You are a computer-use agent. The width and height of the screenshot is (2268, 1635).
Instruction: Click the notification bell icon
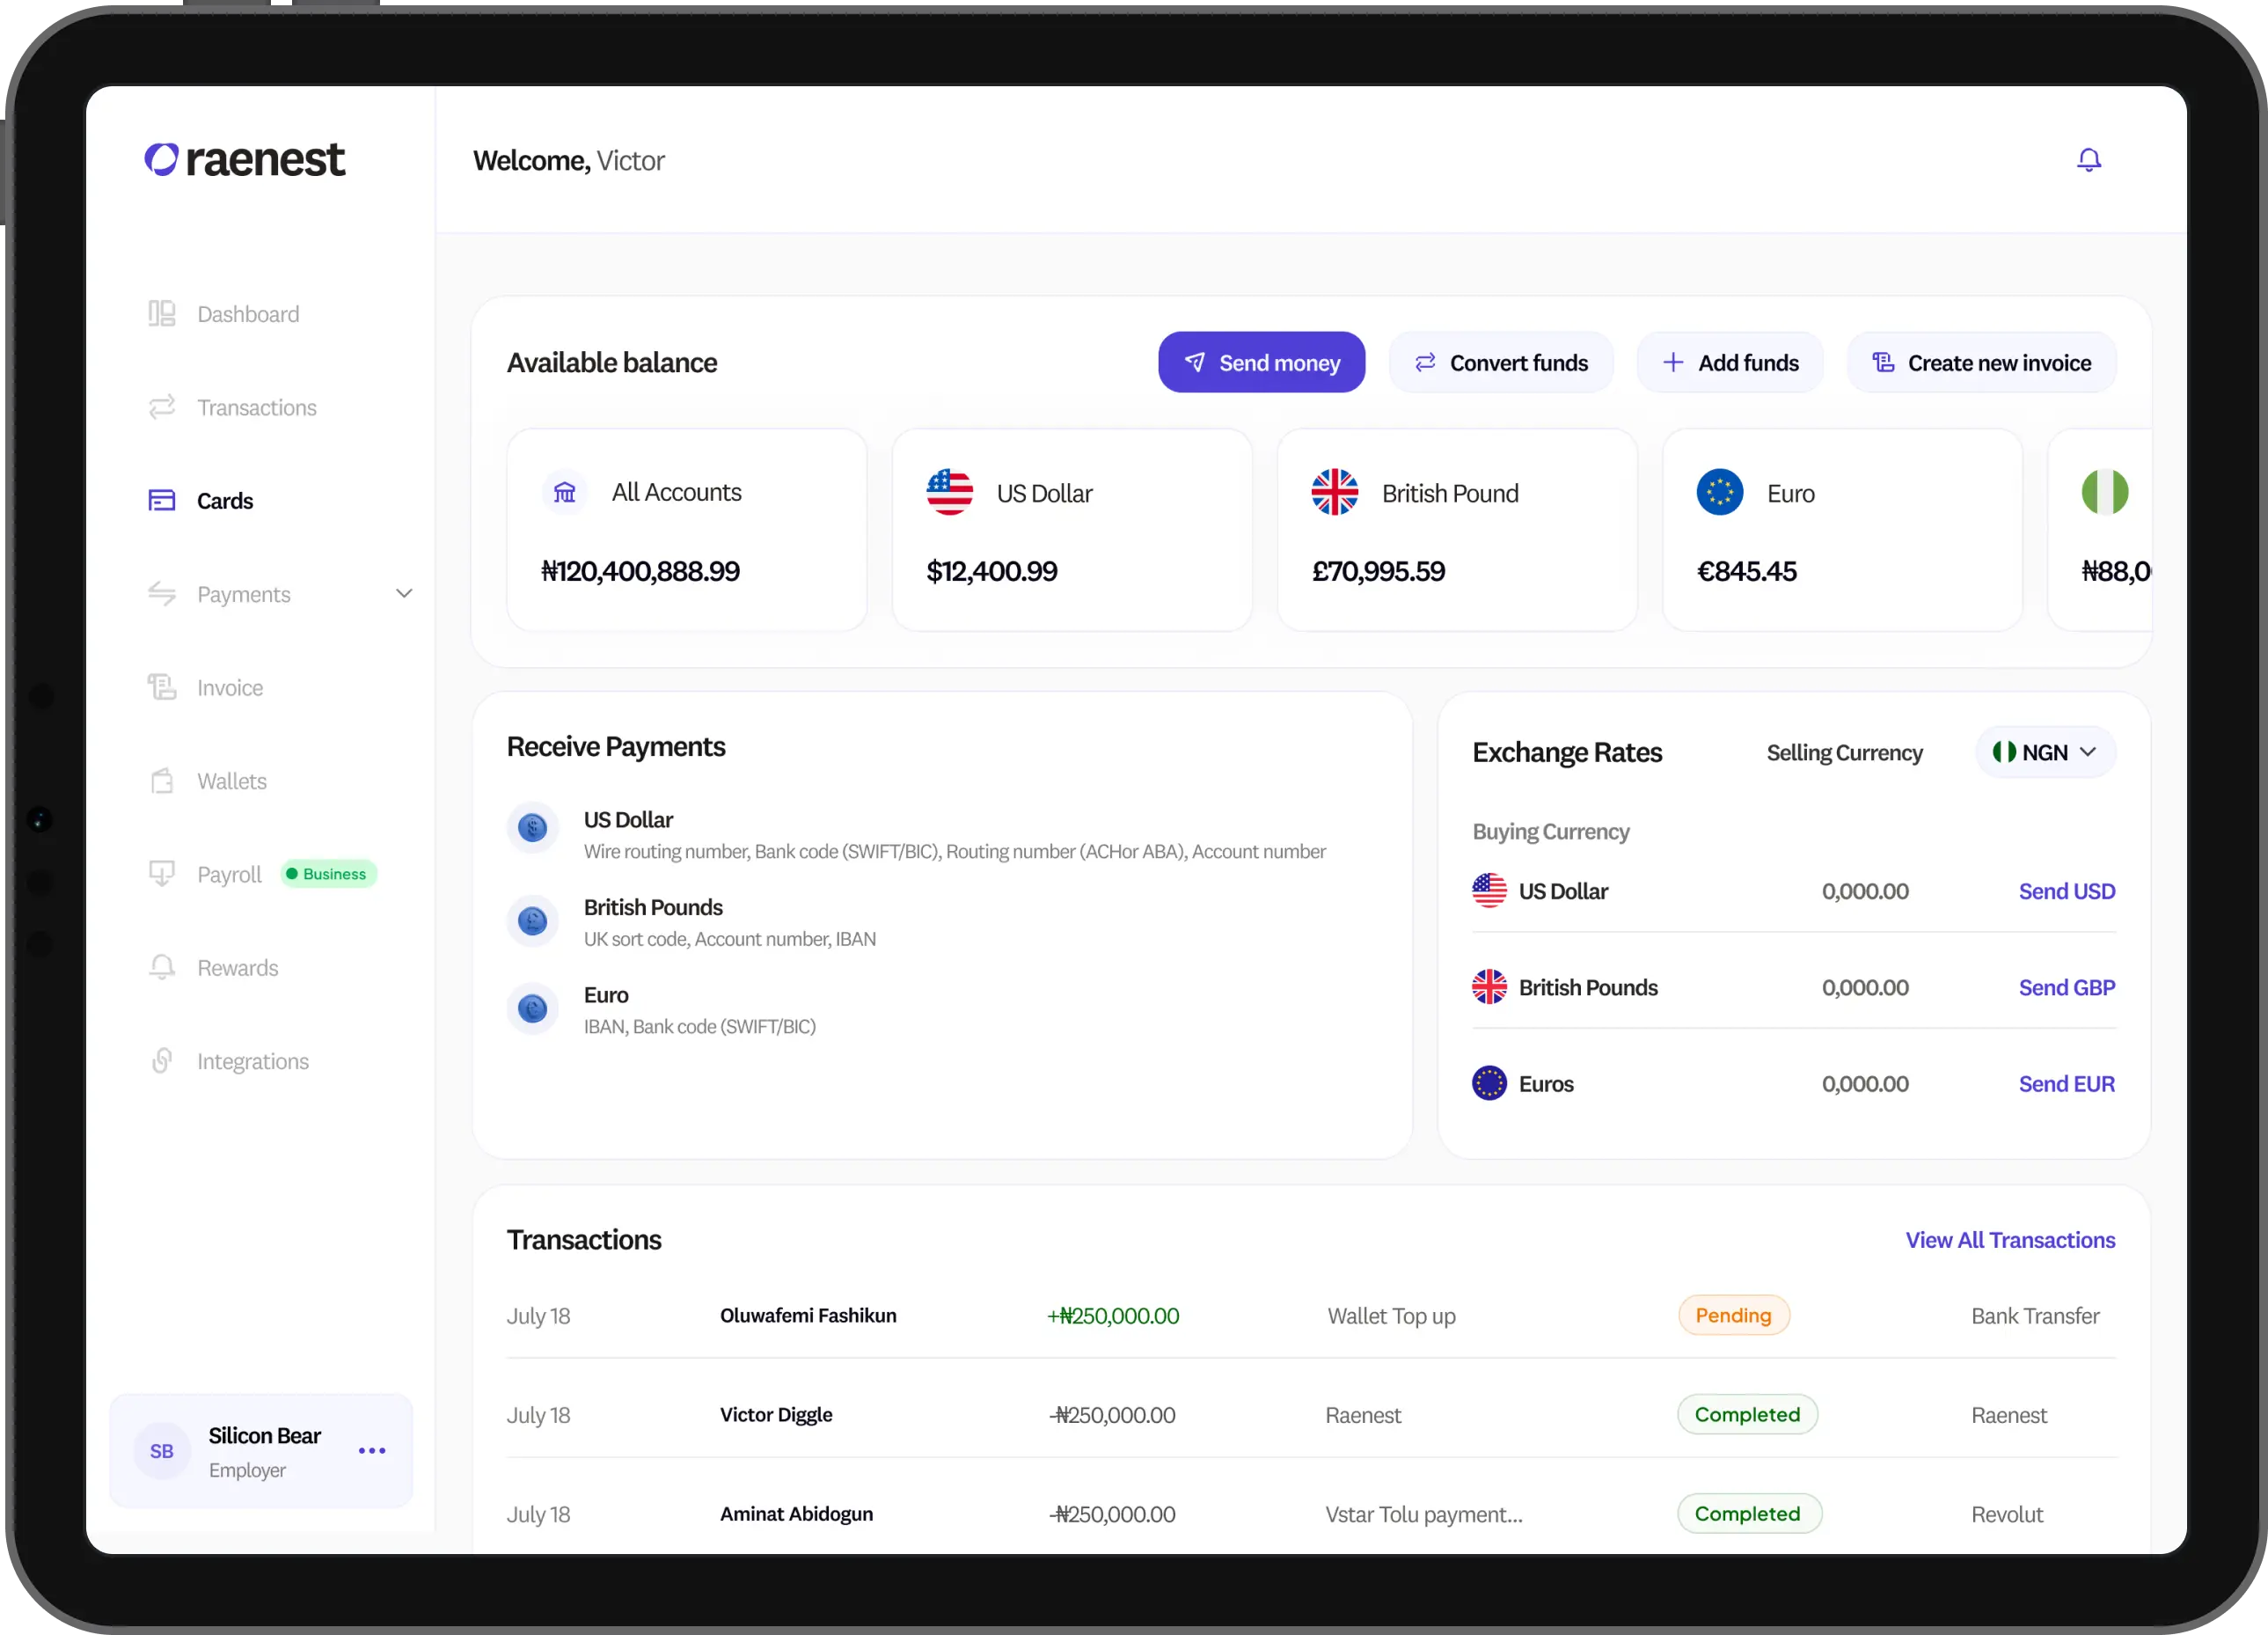pyautogui.click(x=2088, y=160)
